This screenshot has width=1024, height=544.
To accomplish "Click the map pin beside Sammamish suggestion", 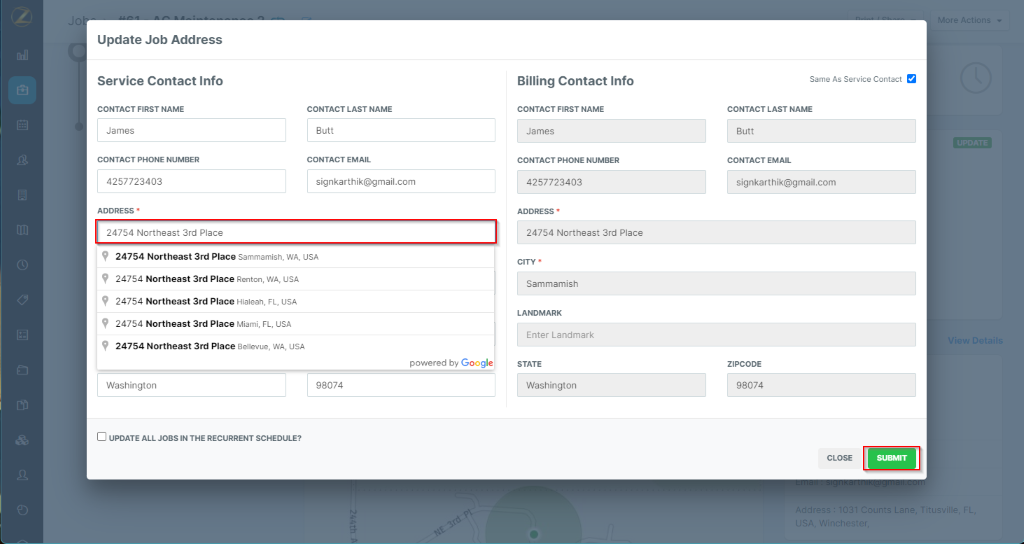I will (105, 257).
